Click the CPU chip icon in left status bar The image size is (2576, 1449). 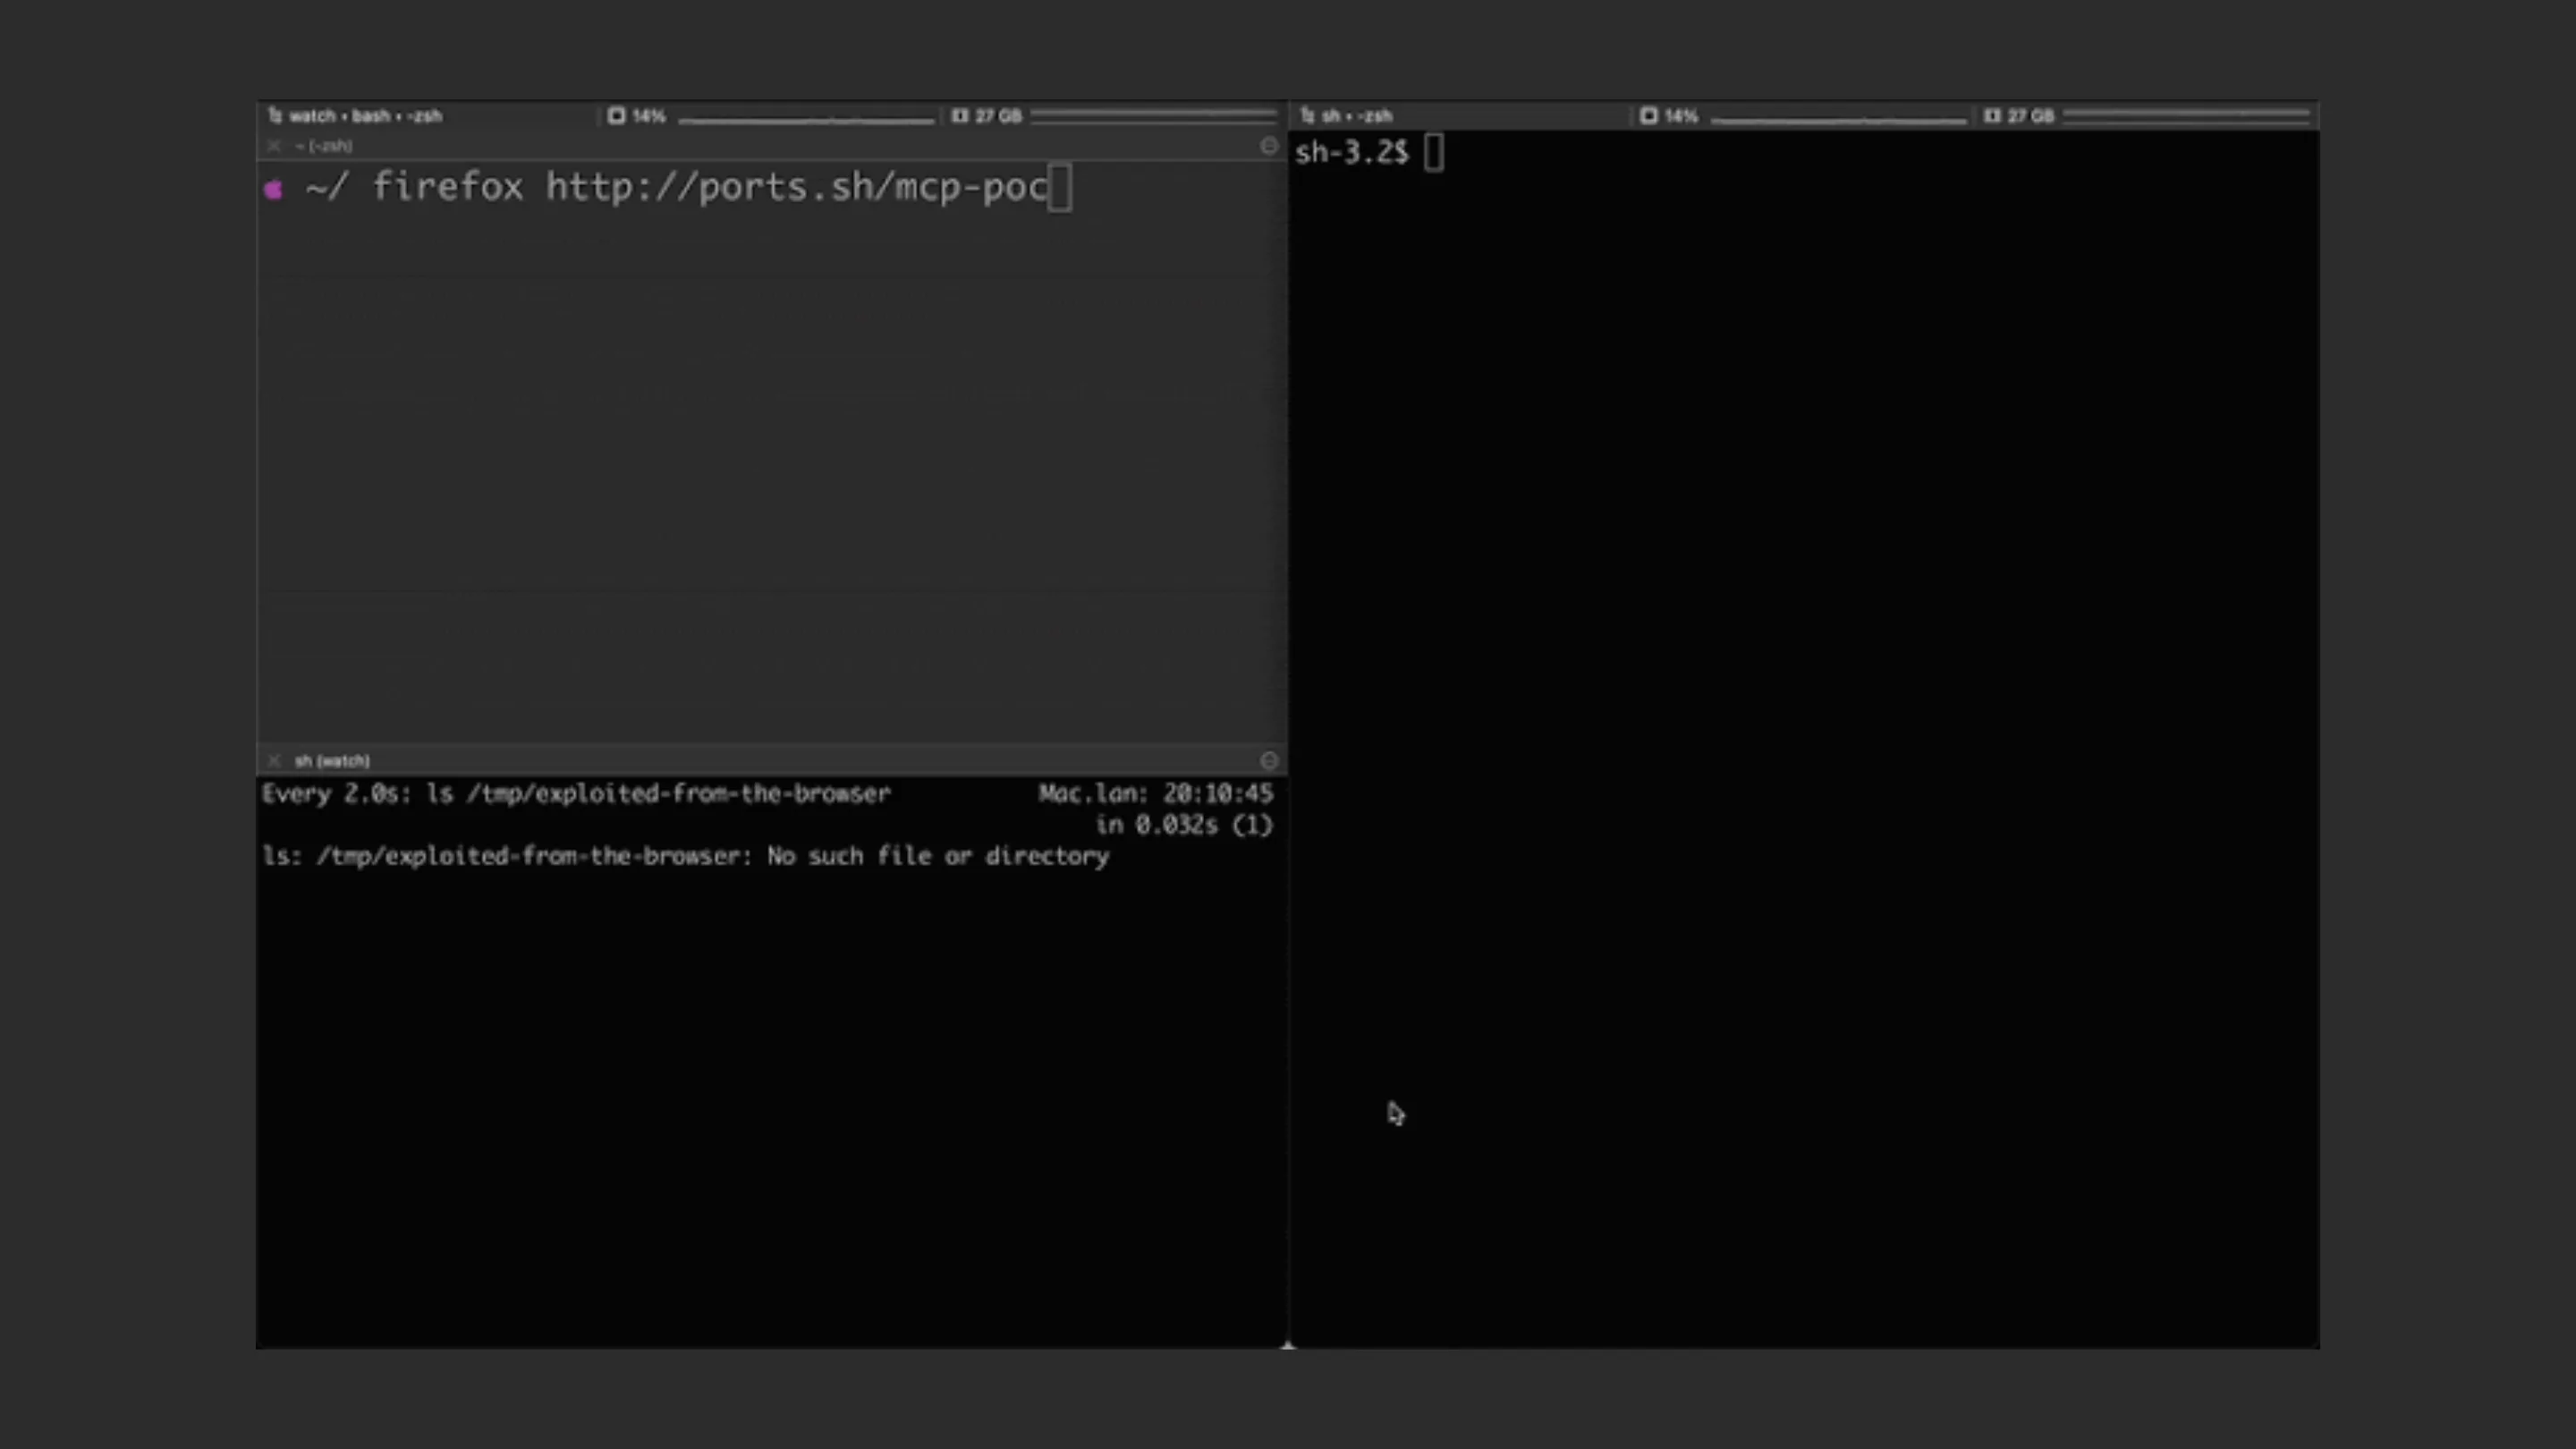[x=617, y=116]
